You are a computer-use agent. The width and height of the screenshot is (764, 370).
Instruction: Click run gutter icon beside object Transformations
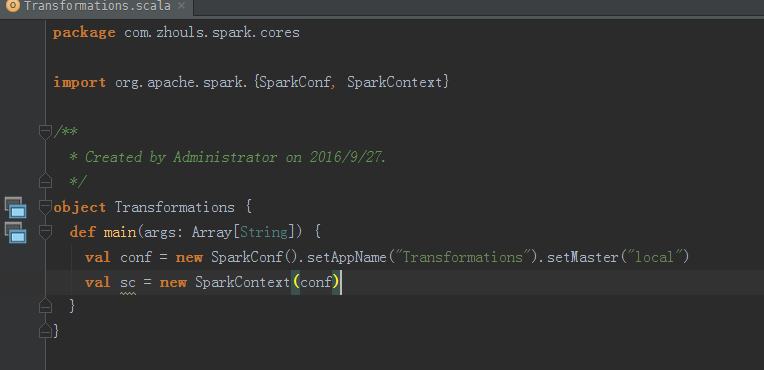pos(15,207)
